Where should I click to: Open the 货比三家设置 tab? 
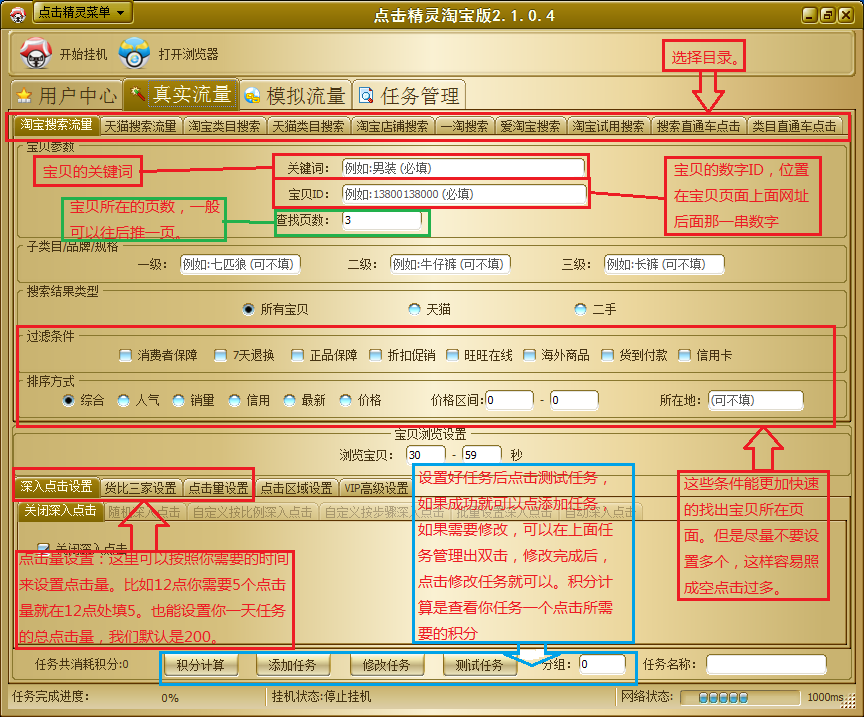tap(140, 488)
